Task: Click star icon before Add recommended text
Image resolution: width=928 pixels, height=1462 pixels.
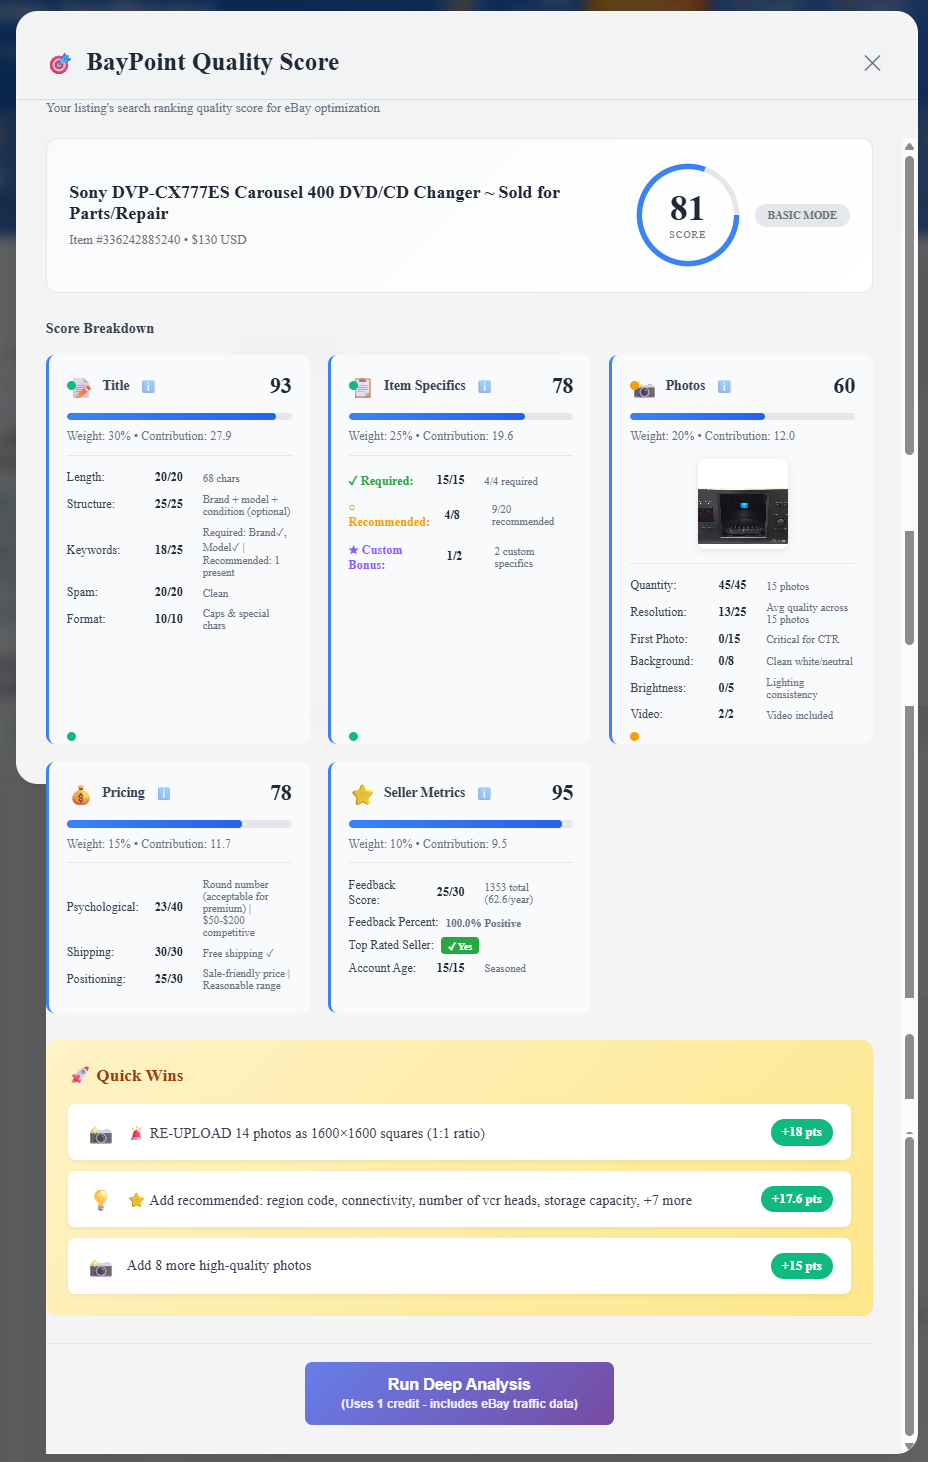Action: (136, 1200)
